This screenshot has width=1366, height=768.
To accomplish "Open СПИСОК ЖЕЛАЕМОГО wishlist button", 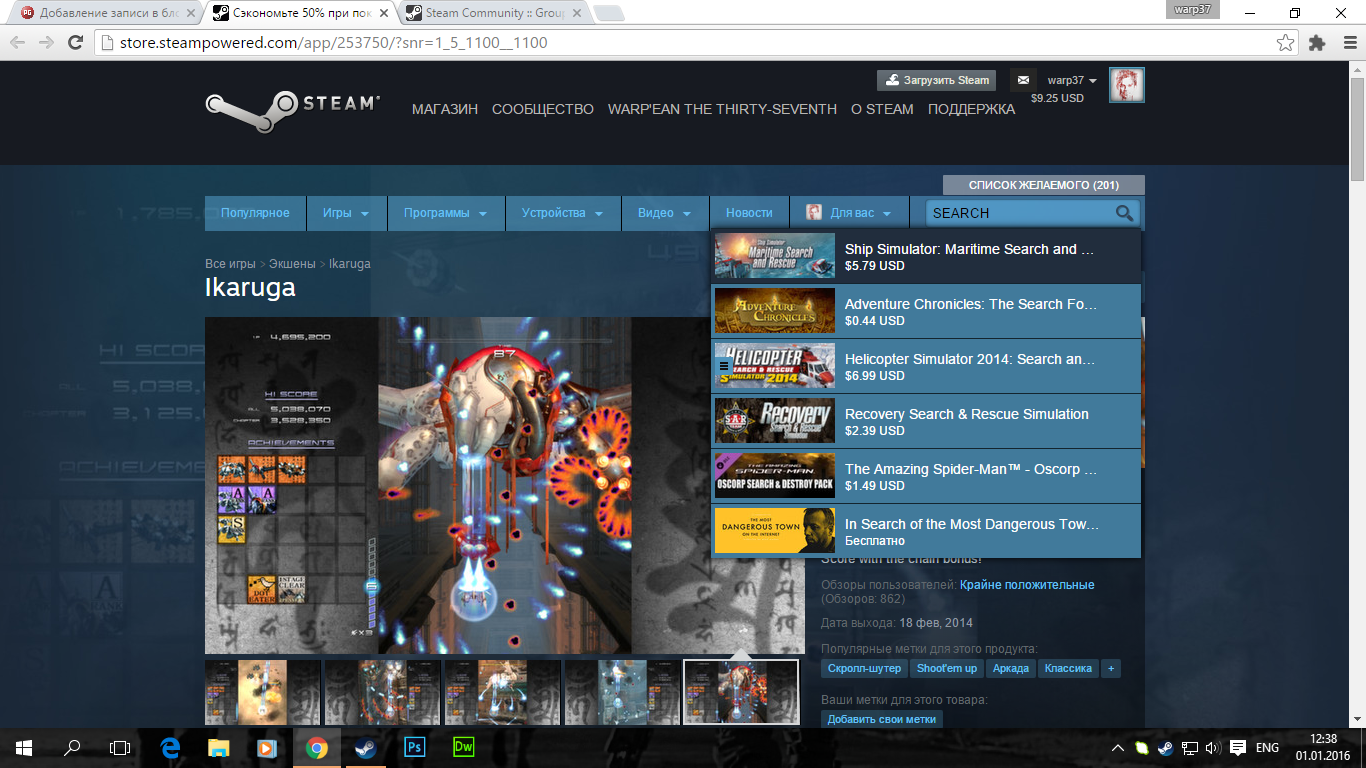I will [x=1044, y=185].
